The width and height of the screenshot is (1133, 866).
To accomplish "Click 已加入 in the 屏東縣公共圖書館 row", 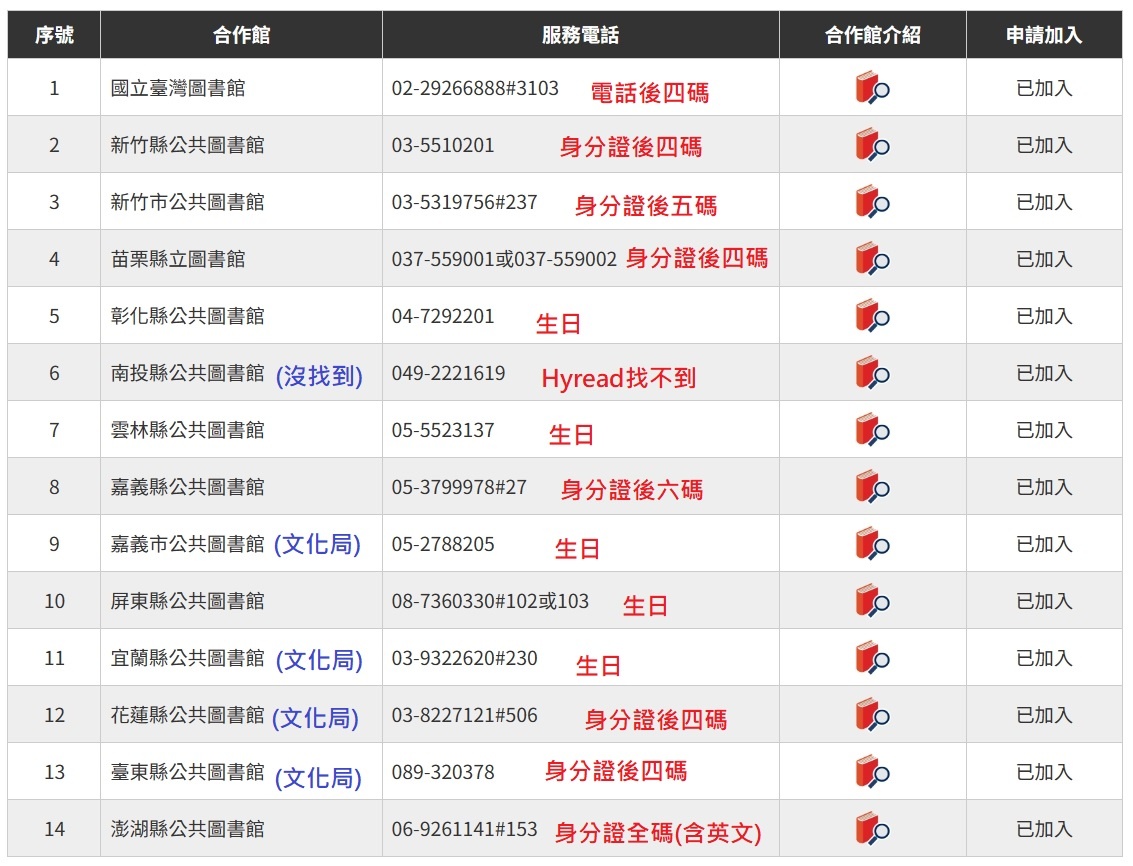I will click(x=1044, y=602).
